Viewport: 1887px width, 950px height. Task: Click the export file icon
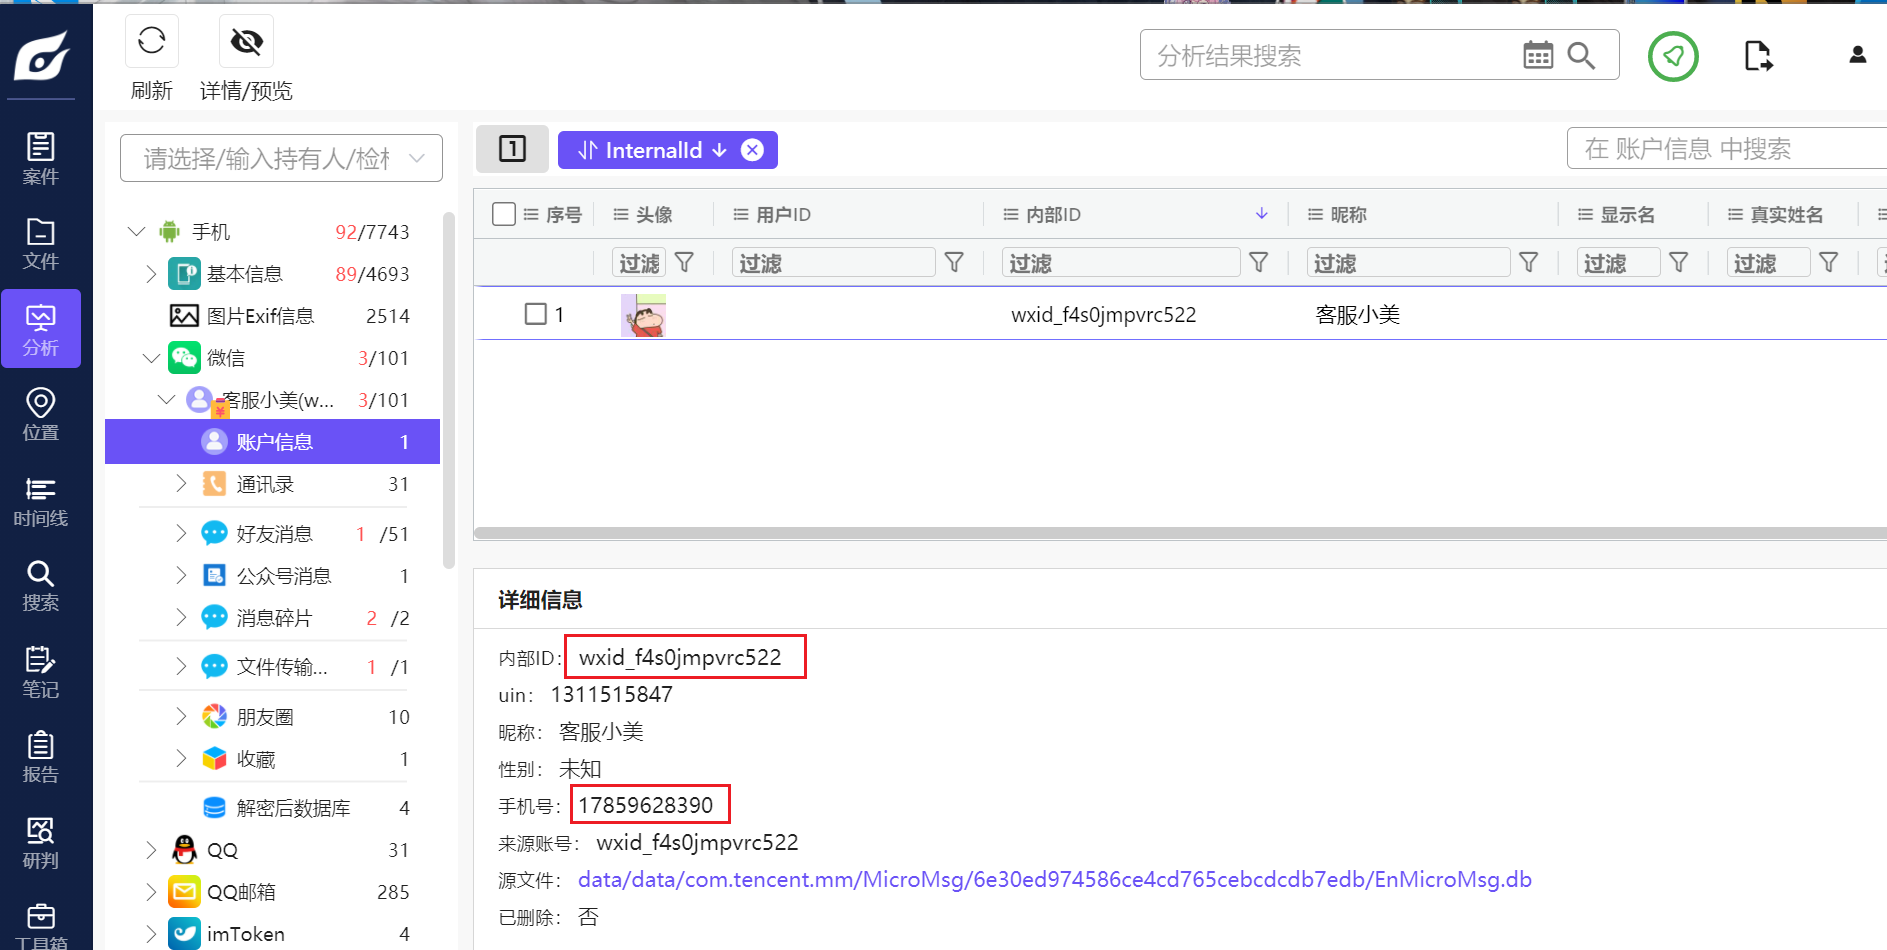1757,56
